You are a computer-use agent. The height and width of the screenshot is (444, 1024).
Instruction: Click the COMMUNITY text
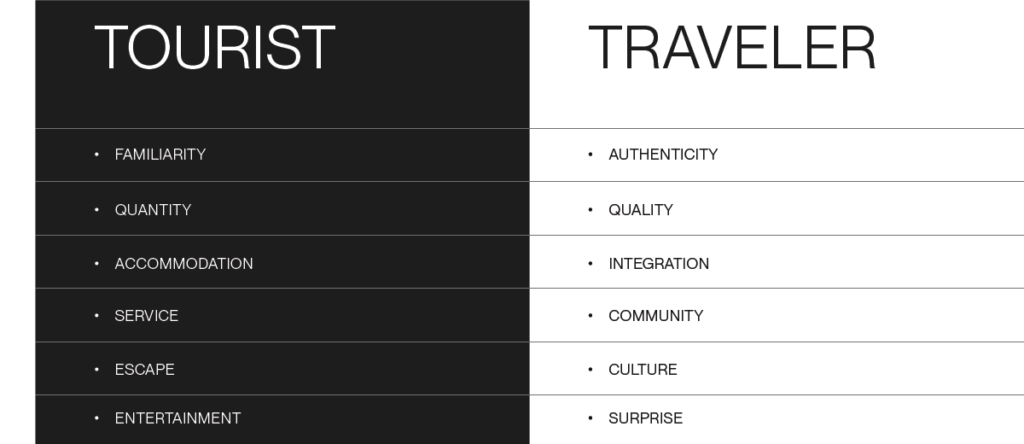point(655,316)
